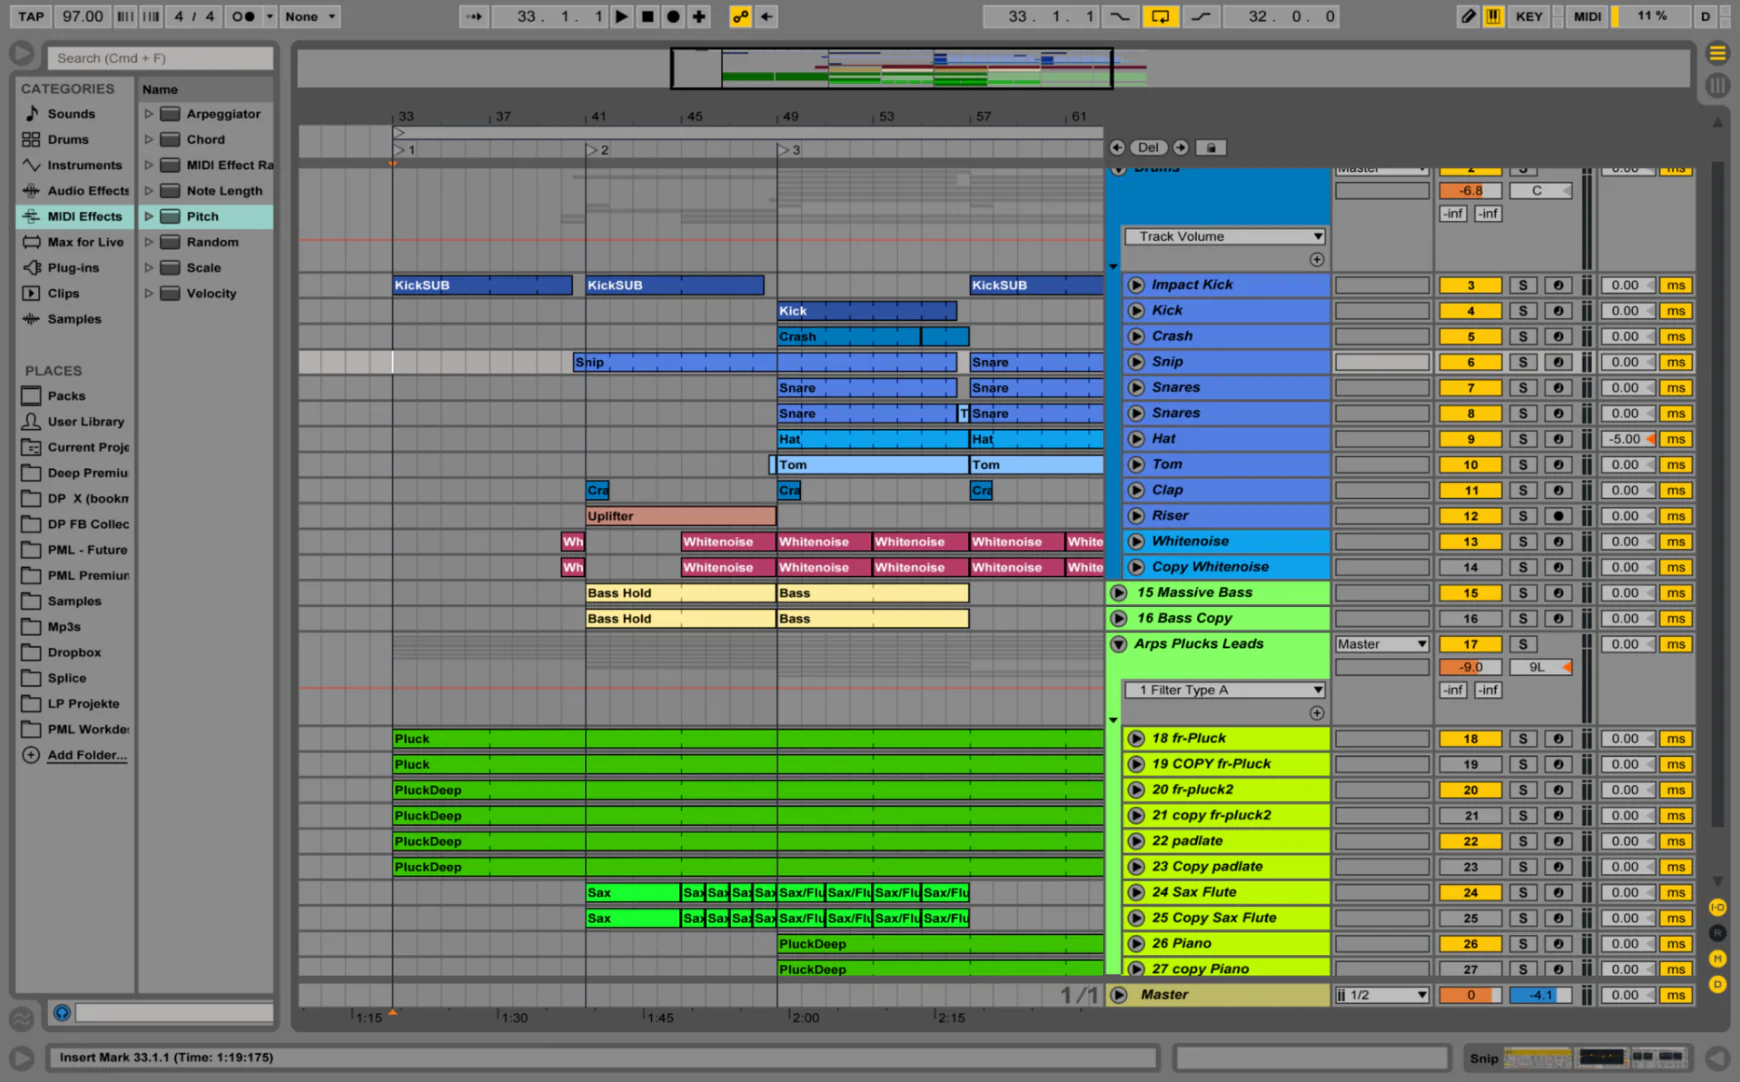The image size is (1740, 1082).
Task: Expand the Arpeggiator folder
Action: click(149, 114)
